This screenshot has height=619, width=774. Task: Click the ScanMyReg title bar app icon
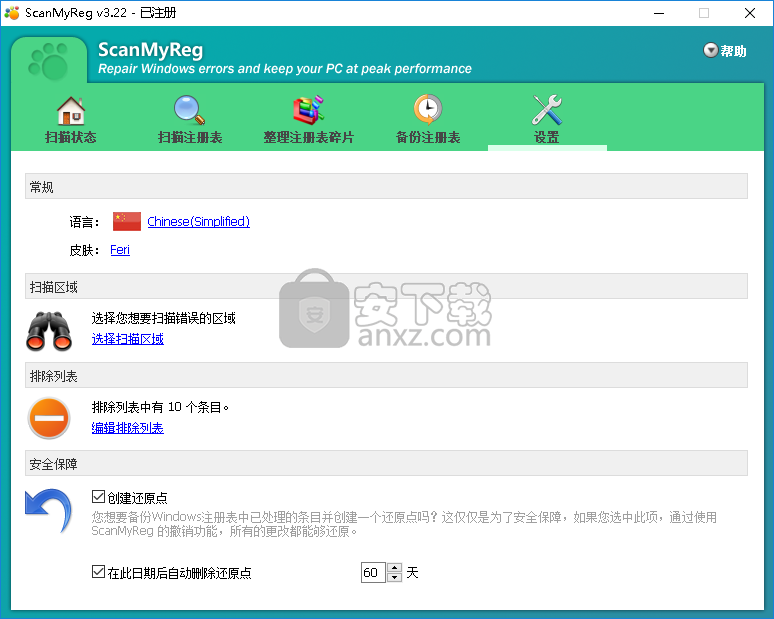tap(12, 13)
